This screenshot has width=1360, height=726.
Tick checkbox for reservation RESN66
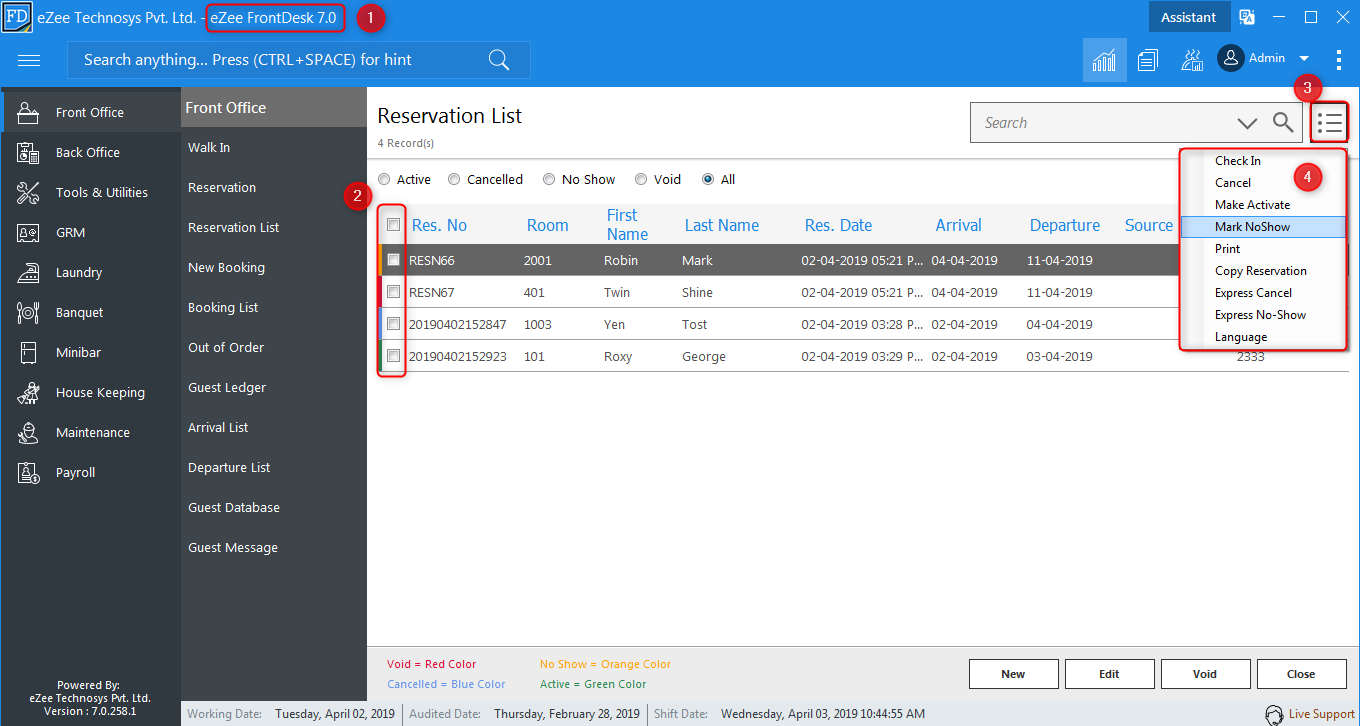coord(394,260)
